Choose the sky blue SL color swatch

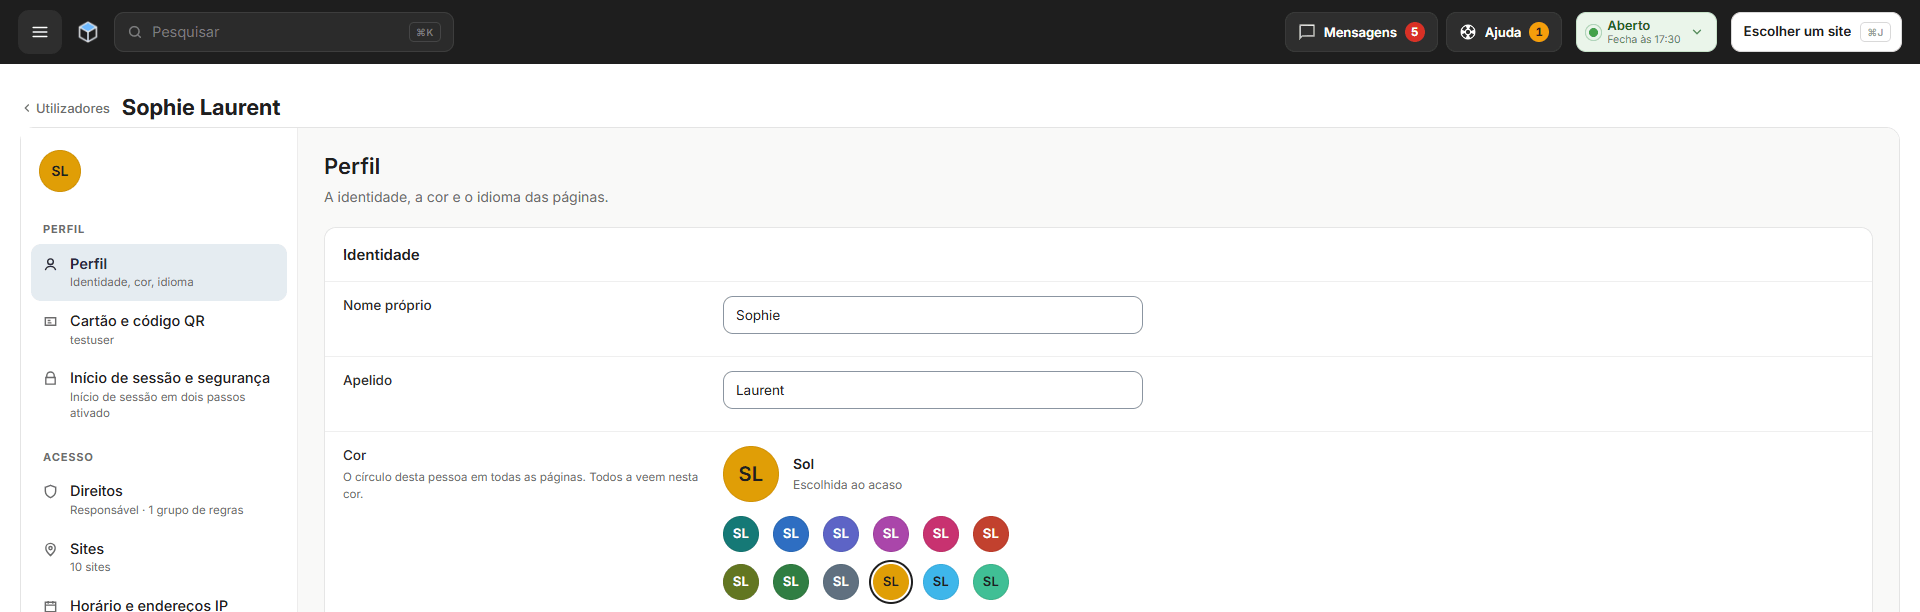pos(941,582)
